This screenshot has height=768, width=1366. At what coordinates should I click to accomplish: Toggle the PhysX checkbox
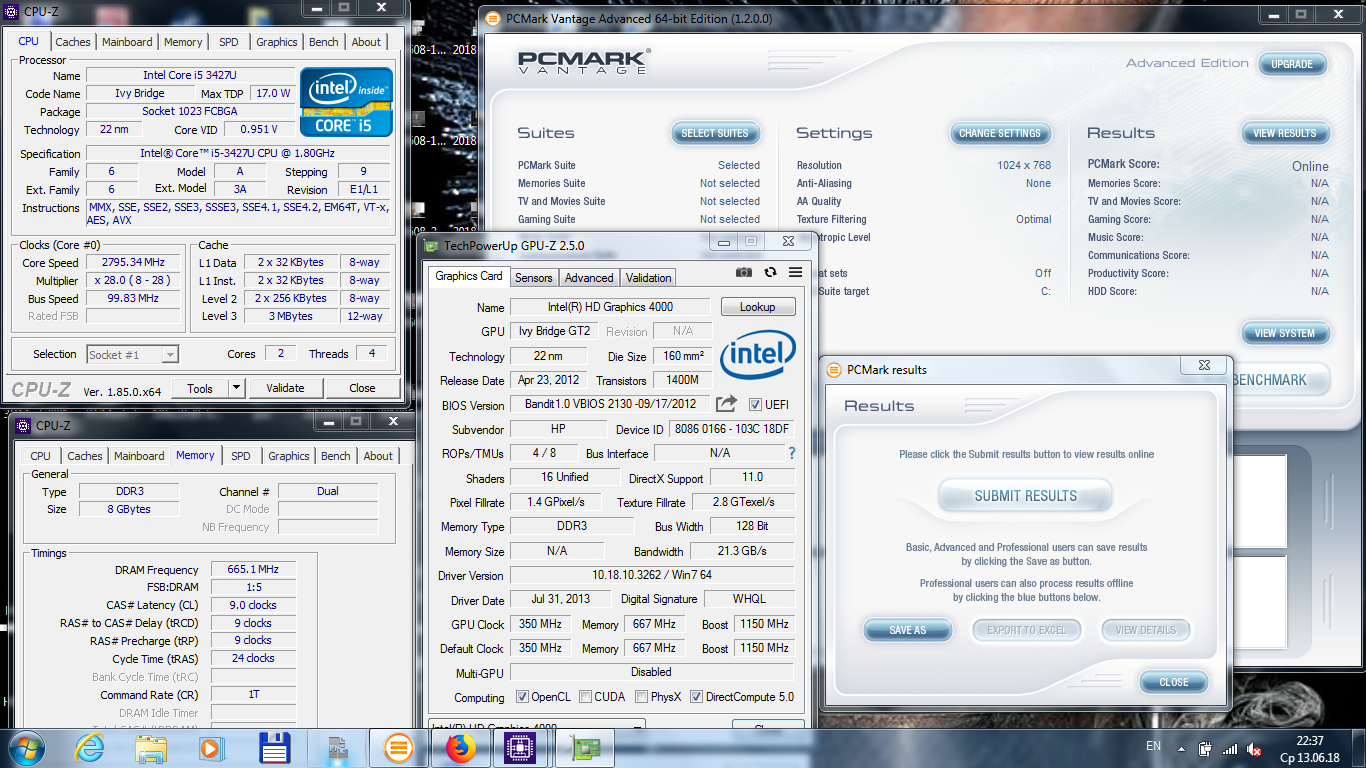[641, 697]
